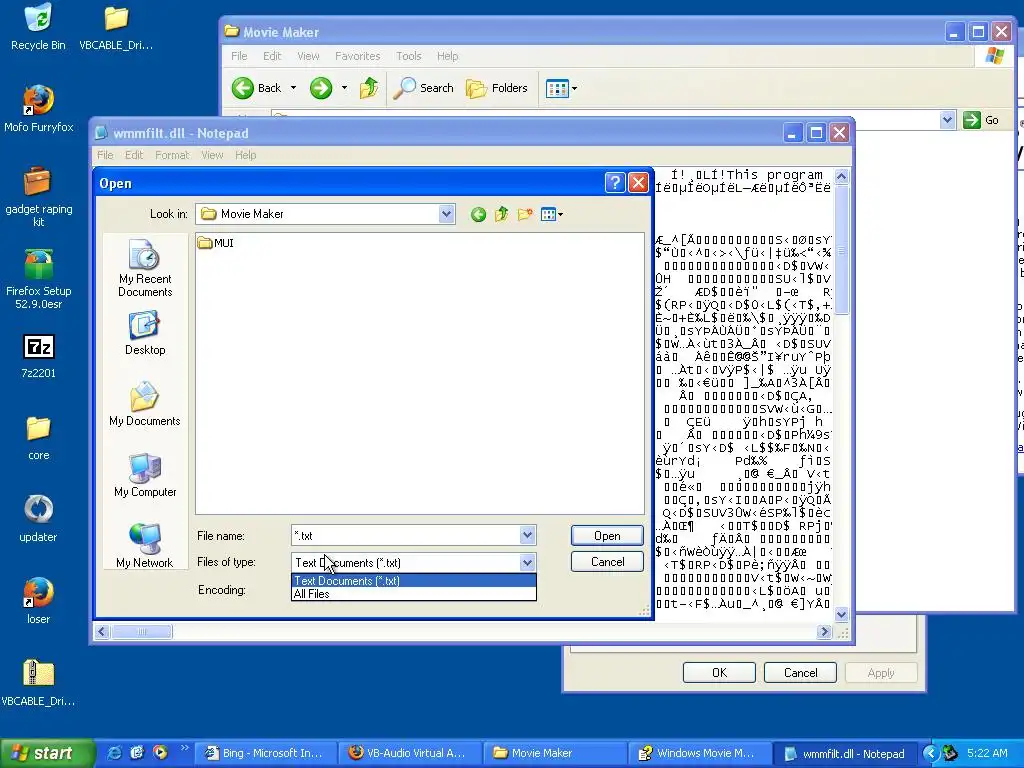Click Cancel in the Open dialog
The image size is (1024, 768).
(x=607, y=562)
